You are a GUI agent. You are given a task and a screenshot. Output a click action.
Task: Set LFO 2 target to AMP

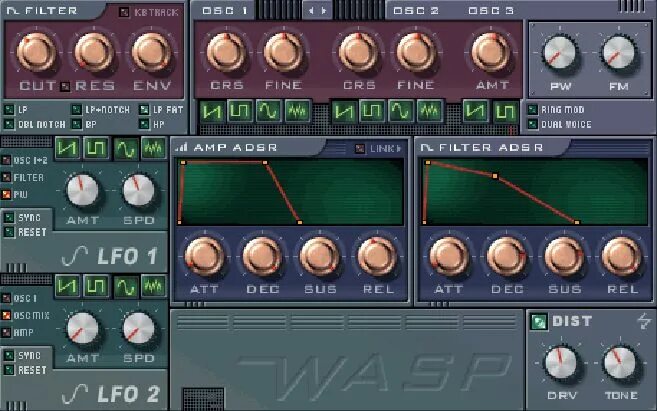6,332
